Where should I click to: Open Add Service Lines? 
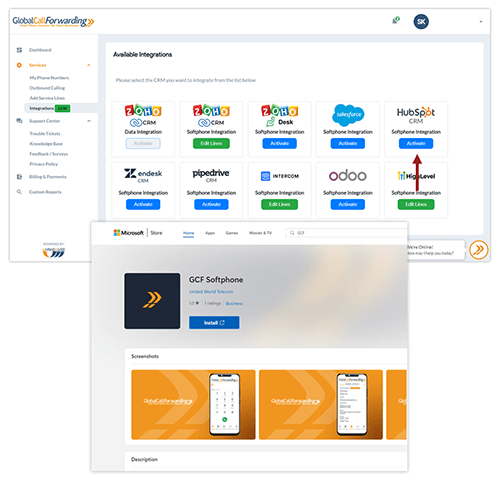[47, 98]
